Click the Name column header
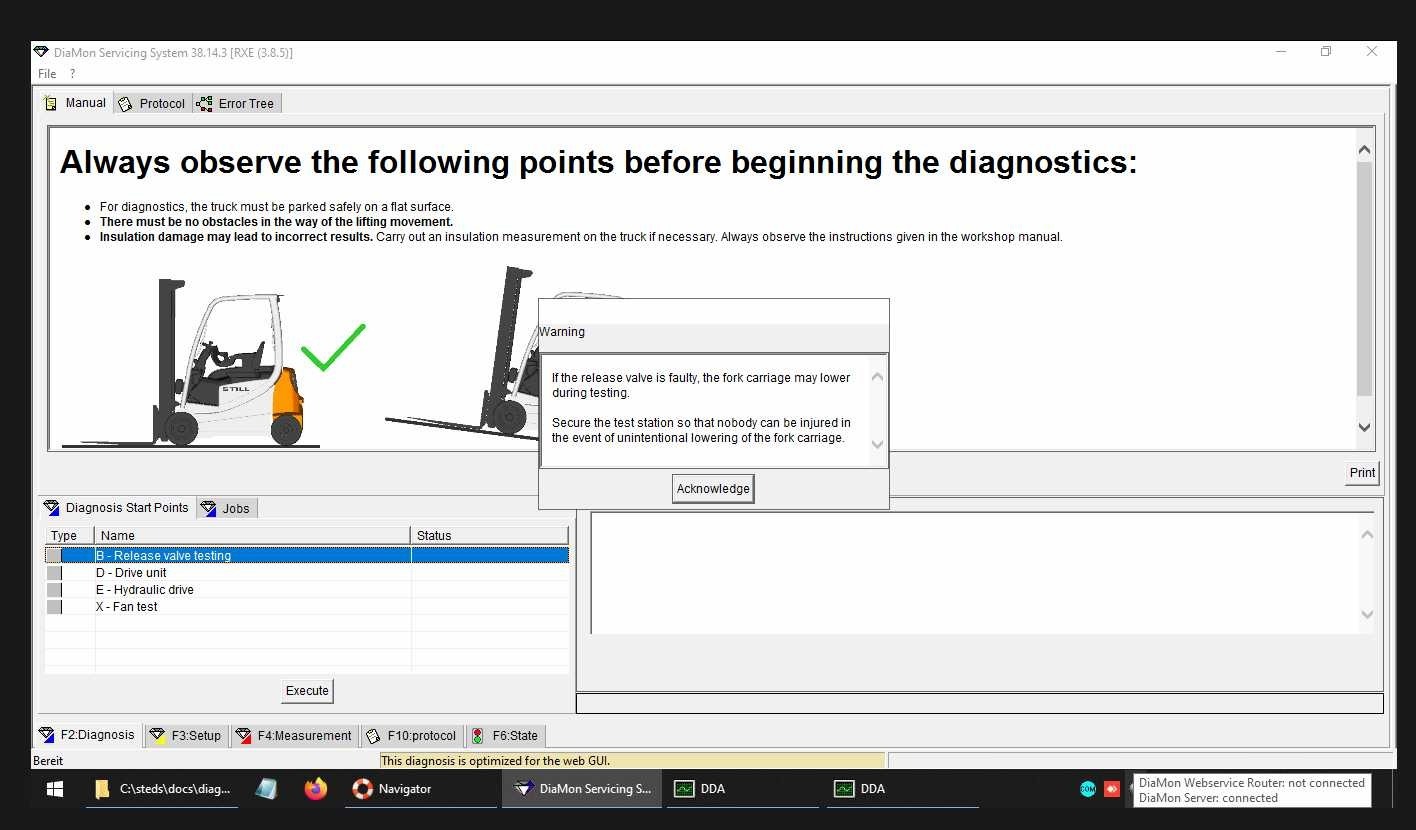Screen dimensions: 1416x830 (x=253, y=536)
